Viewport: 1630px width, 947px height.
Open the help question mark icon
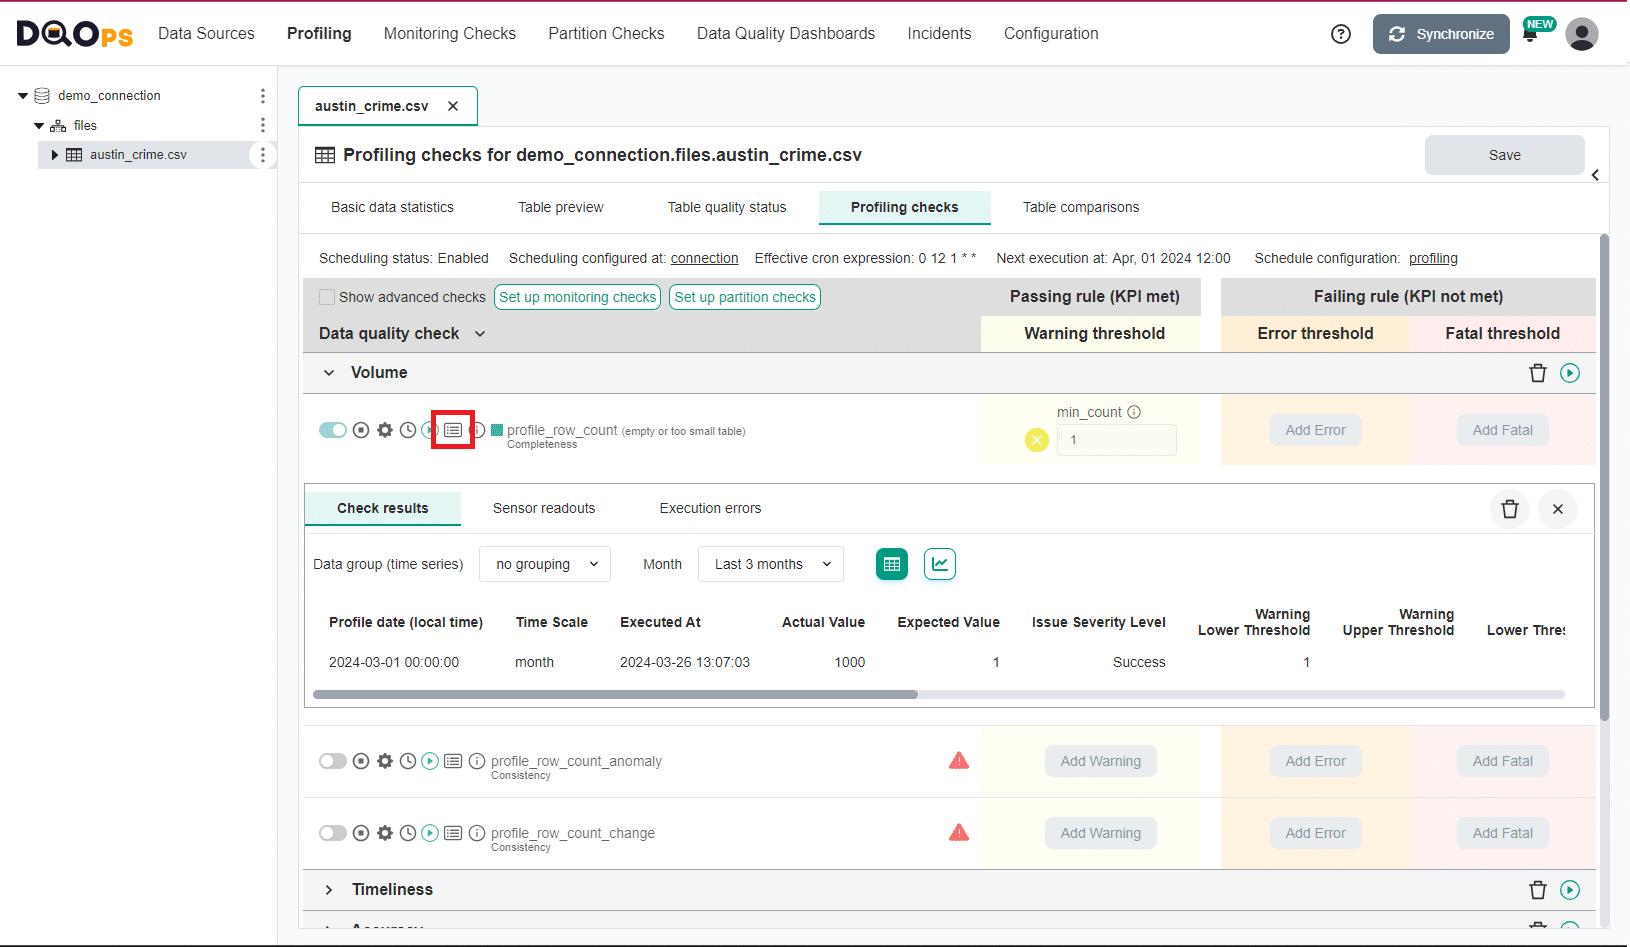click(x=1341, y=33)
